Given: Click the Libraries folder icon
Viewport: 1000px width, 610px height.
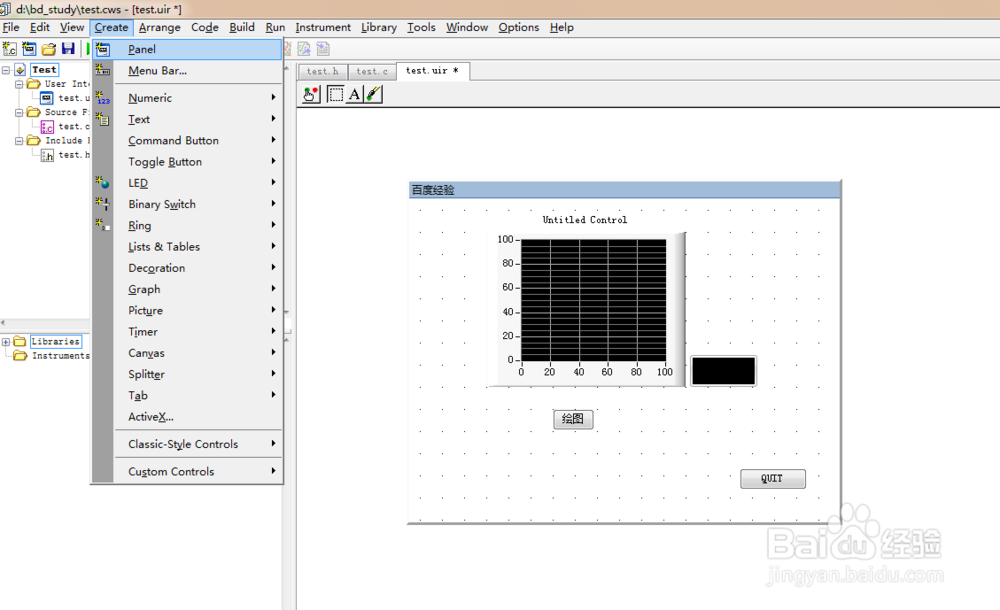Looking at the screenshot, I should (20, 341).
